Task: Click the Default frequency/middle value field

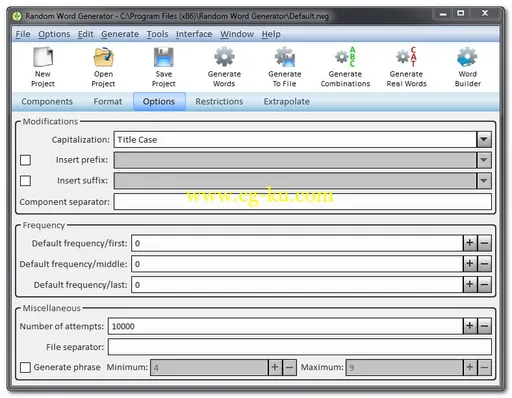Action: pos(297,264)
